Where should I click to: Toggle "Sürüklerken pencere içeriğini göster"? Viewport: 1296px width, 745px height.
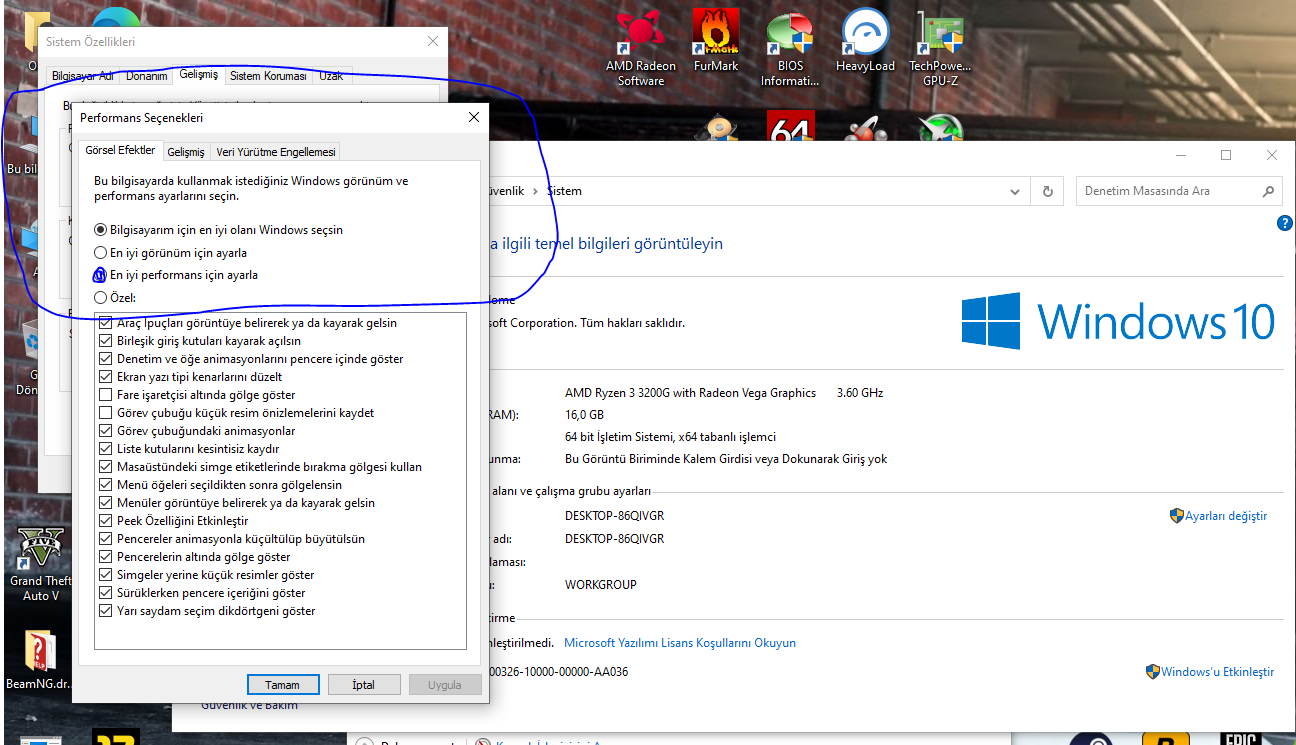[106, 593]
